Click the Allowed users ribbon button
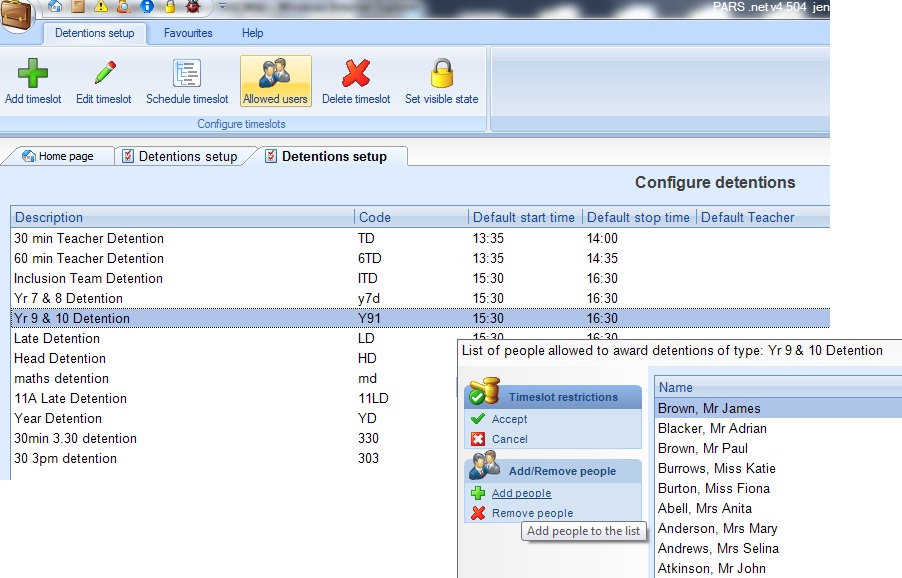The image size is (902, 578). [x=275, y=80]
